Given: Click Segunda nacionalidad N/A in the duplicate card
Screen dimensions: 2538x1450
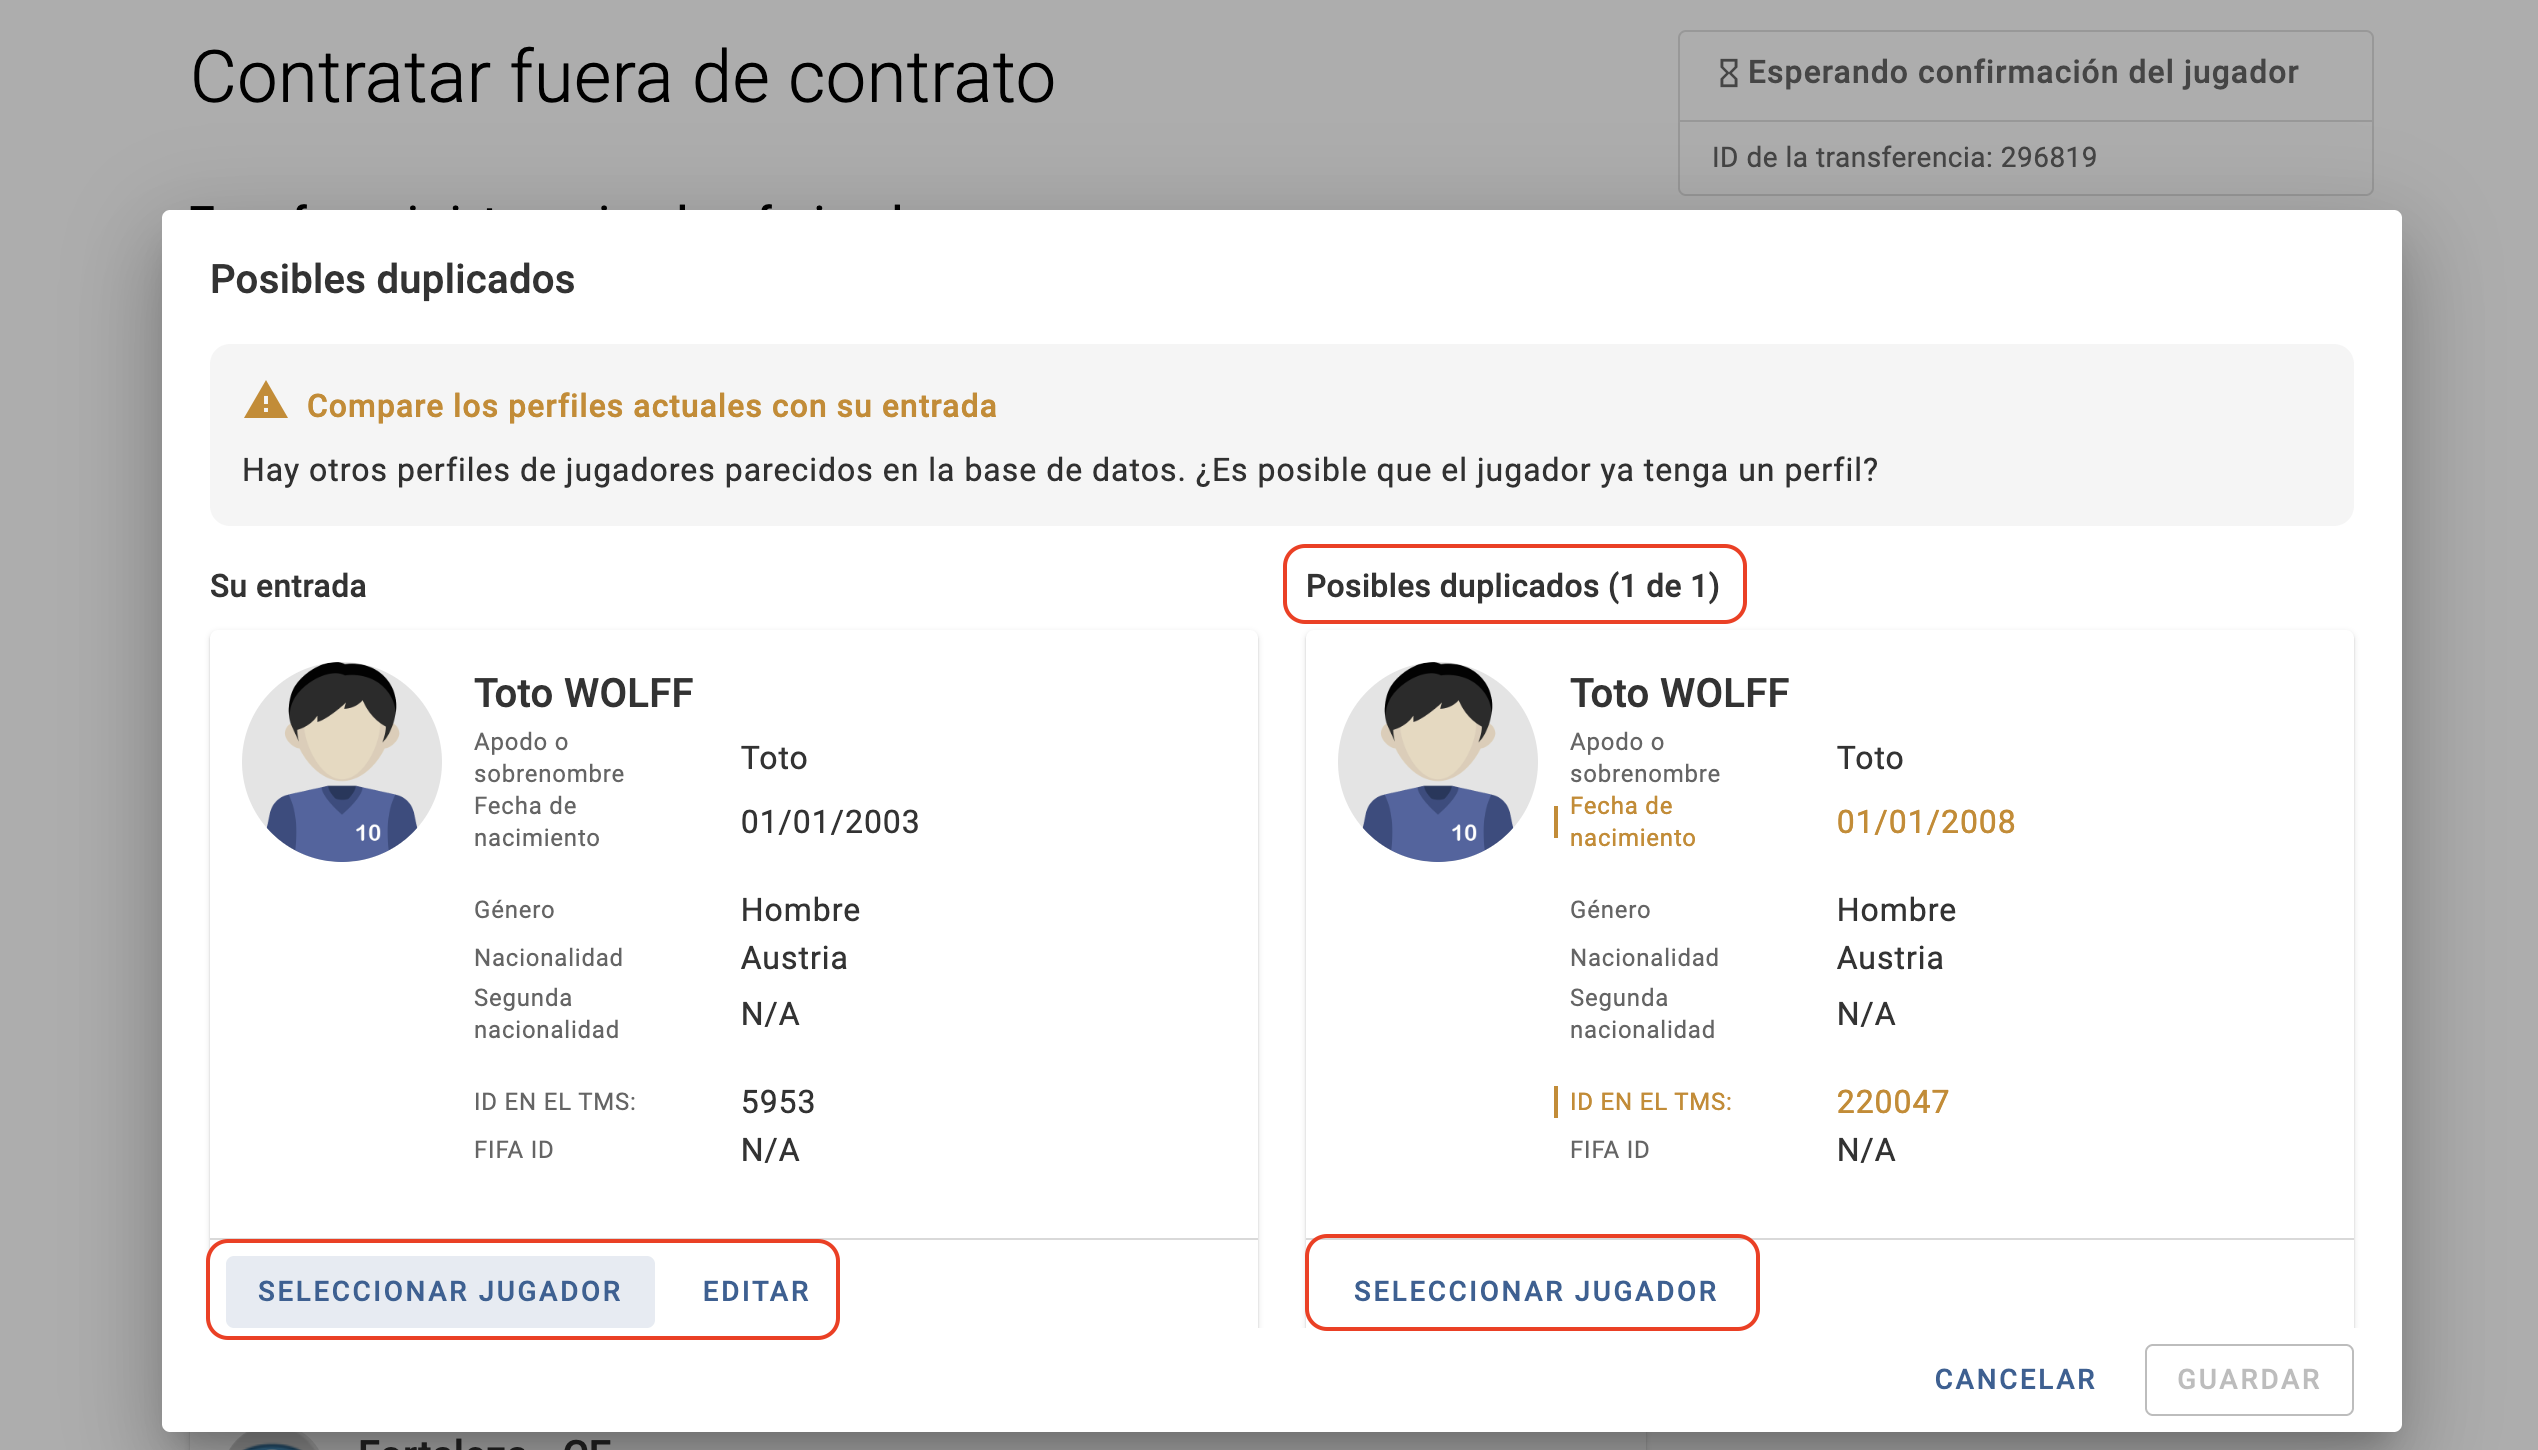Looking at the screenshot, I should (x=1866, y=1013).
